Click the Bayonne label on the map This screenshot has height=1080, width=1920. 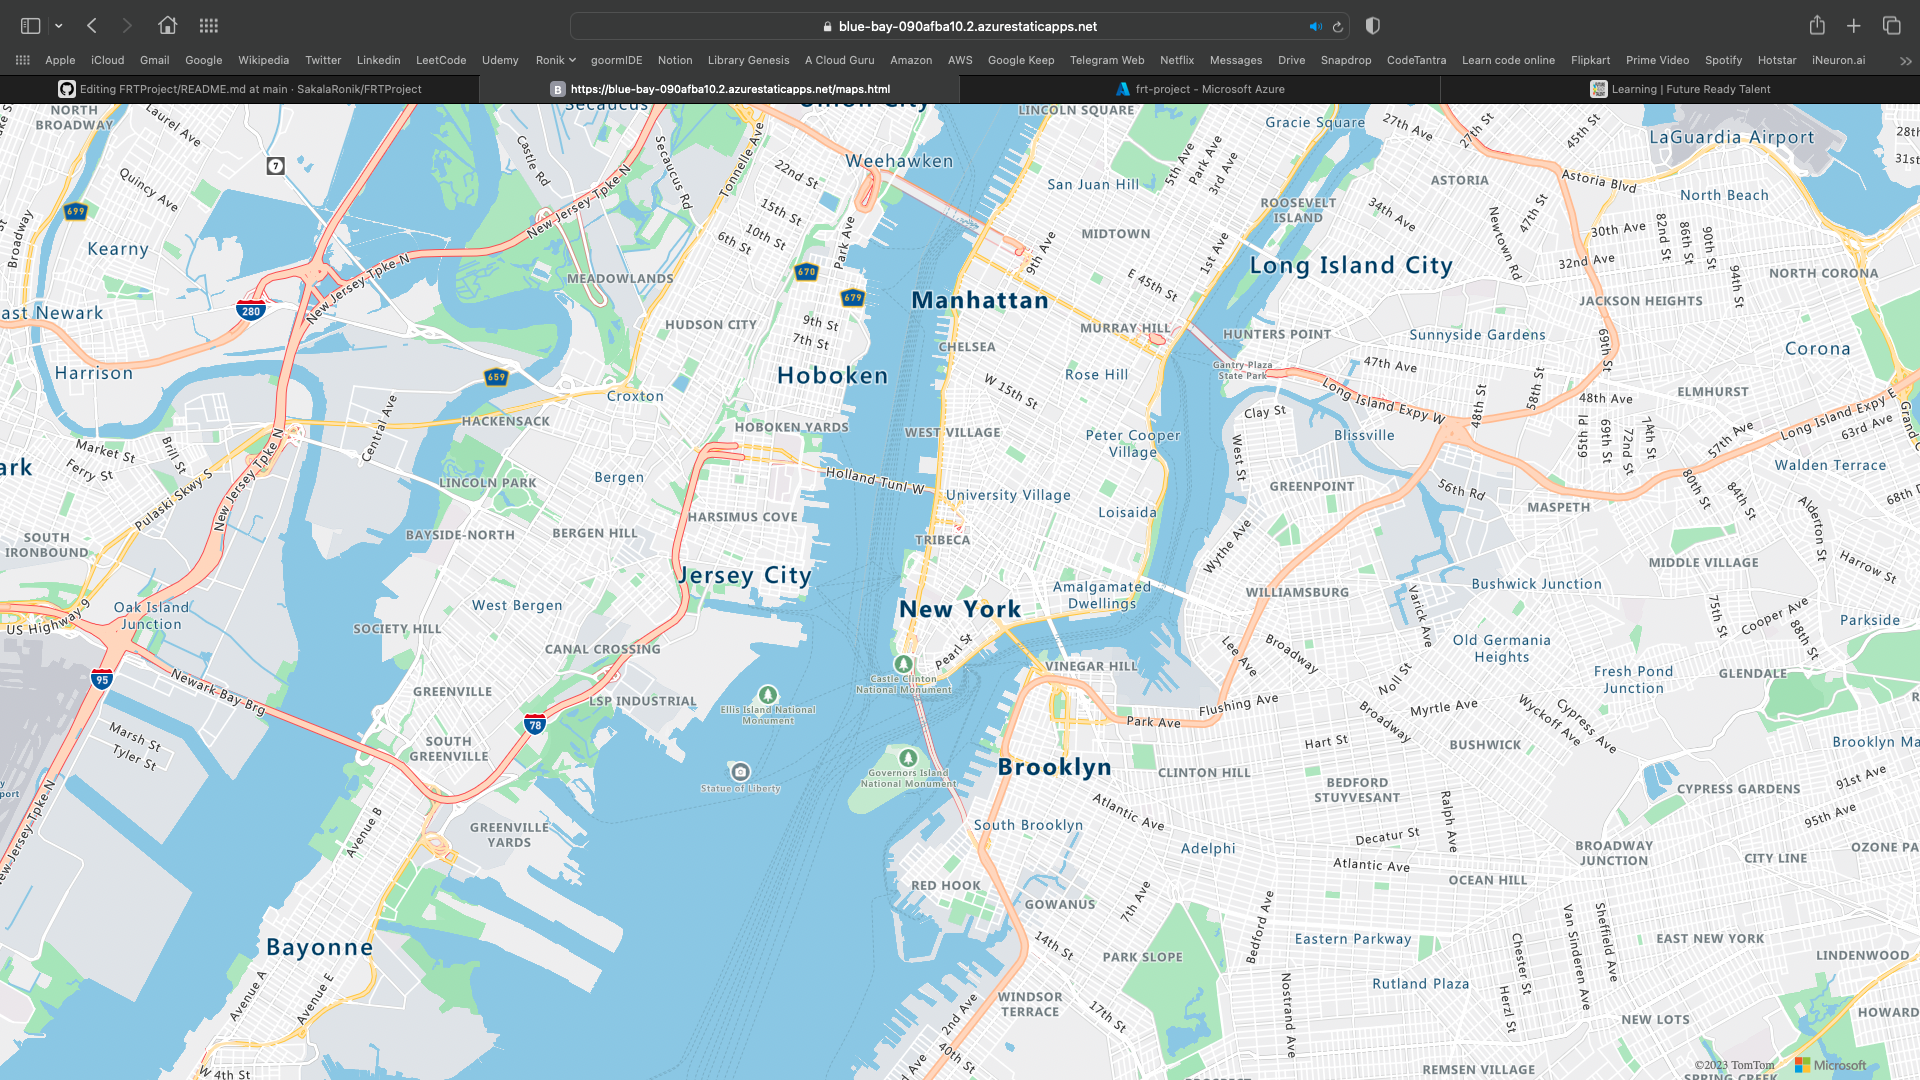click(320, 947)
